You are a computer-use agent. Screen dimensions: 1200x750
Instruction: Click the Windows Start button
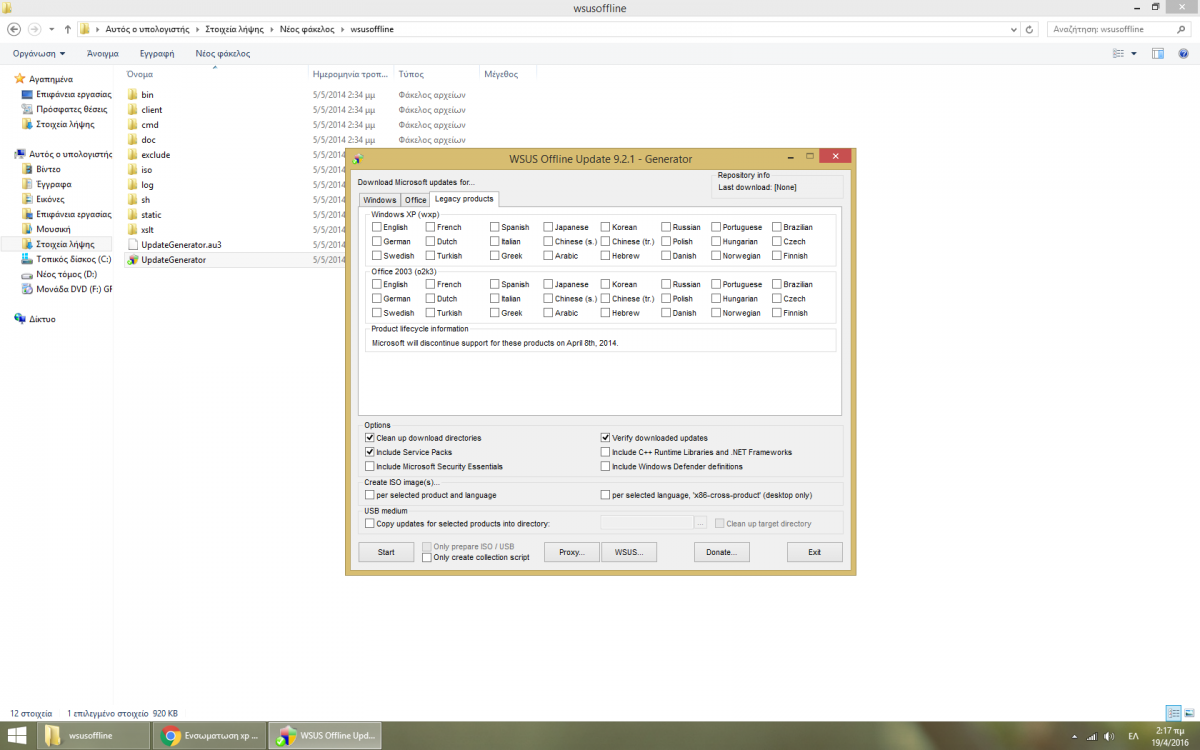(18, 735)
